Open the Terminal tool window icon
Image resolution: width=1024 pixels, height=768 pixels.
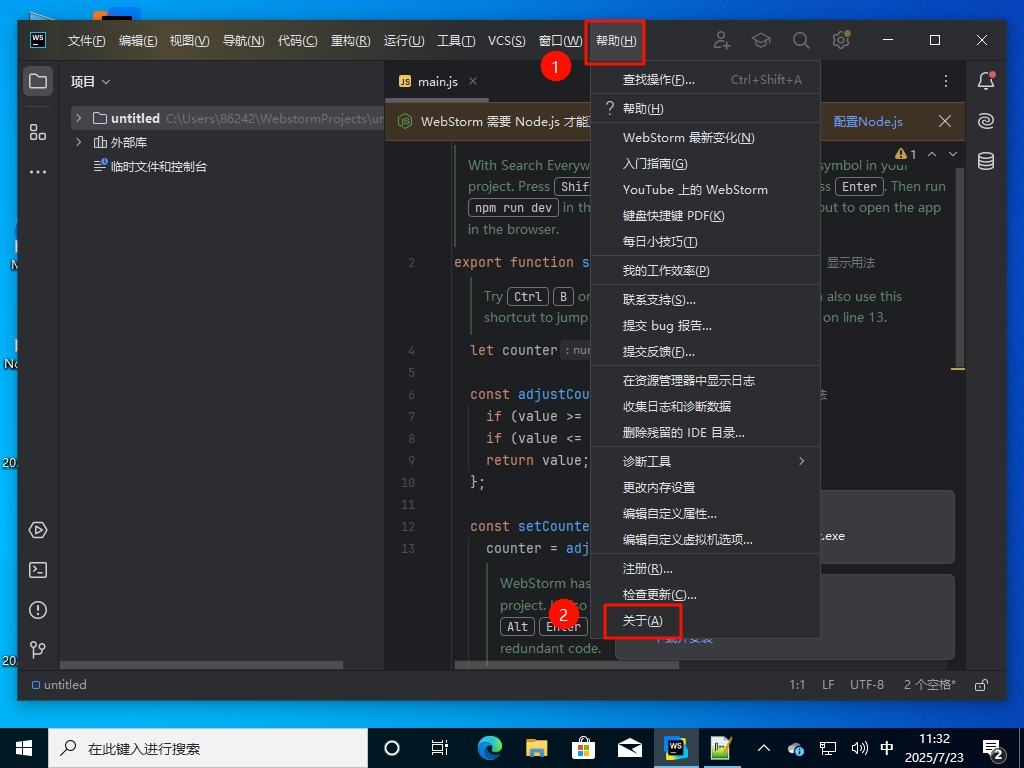click(x=38, y=569)
